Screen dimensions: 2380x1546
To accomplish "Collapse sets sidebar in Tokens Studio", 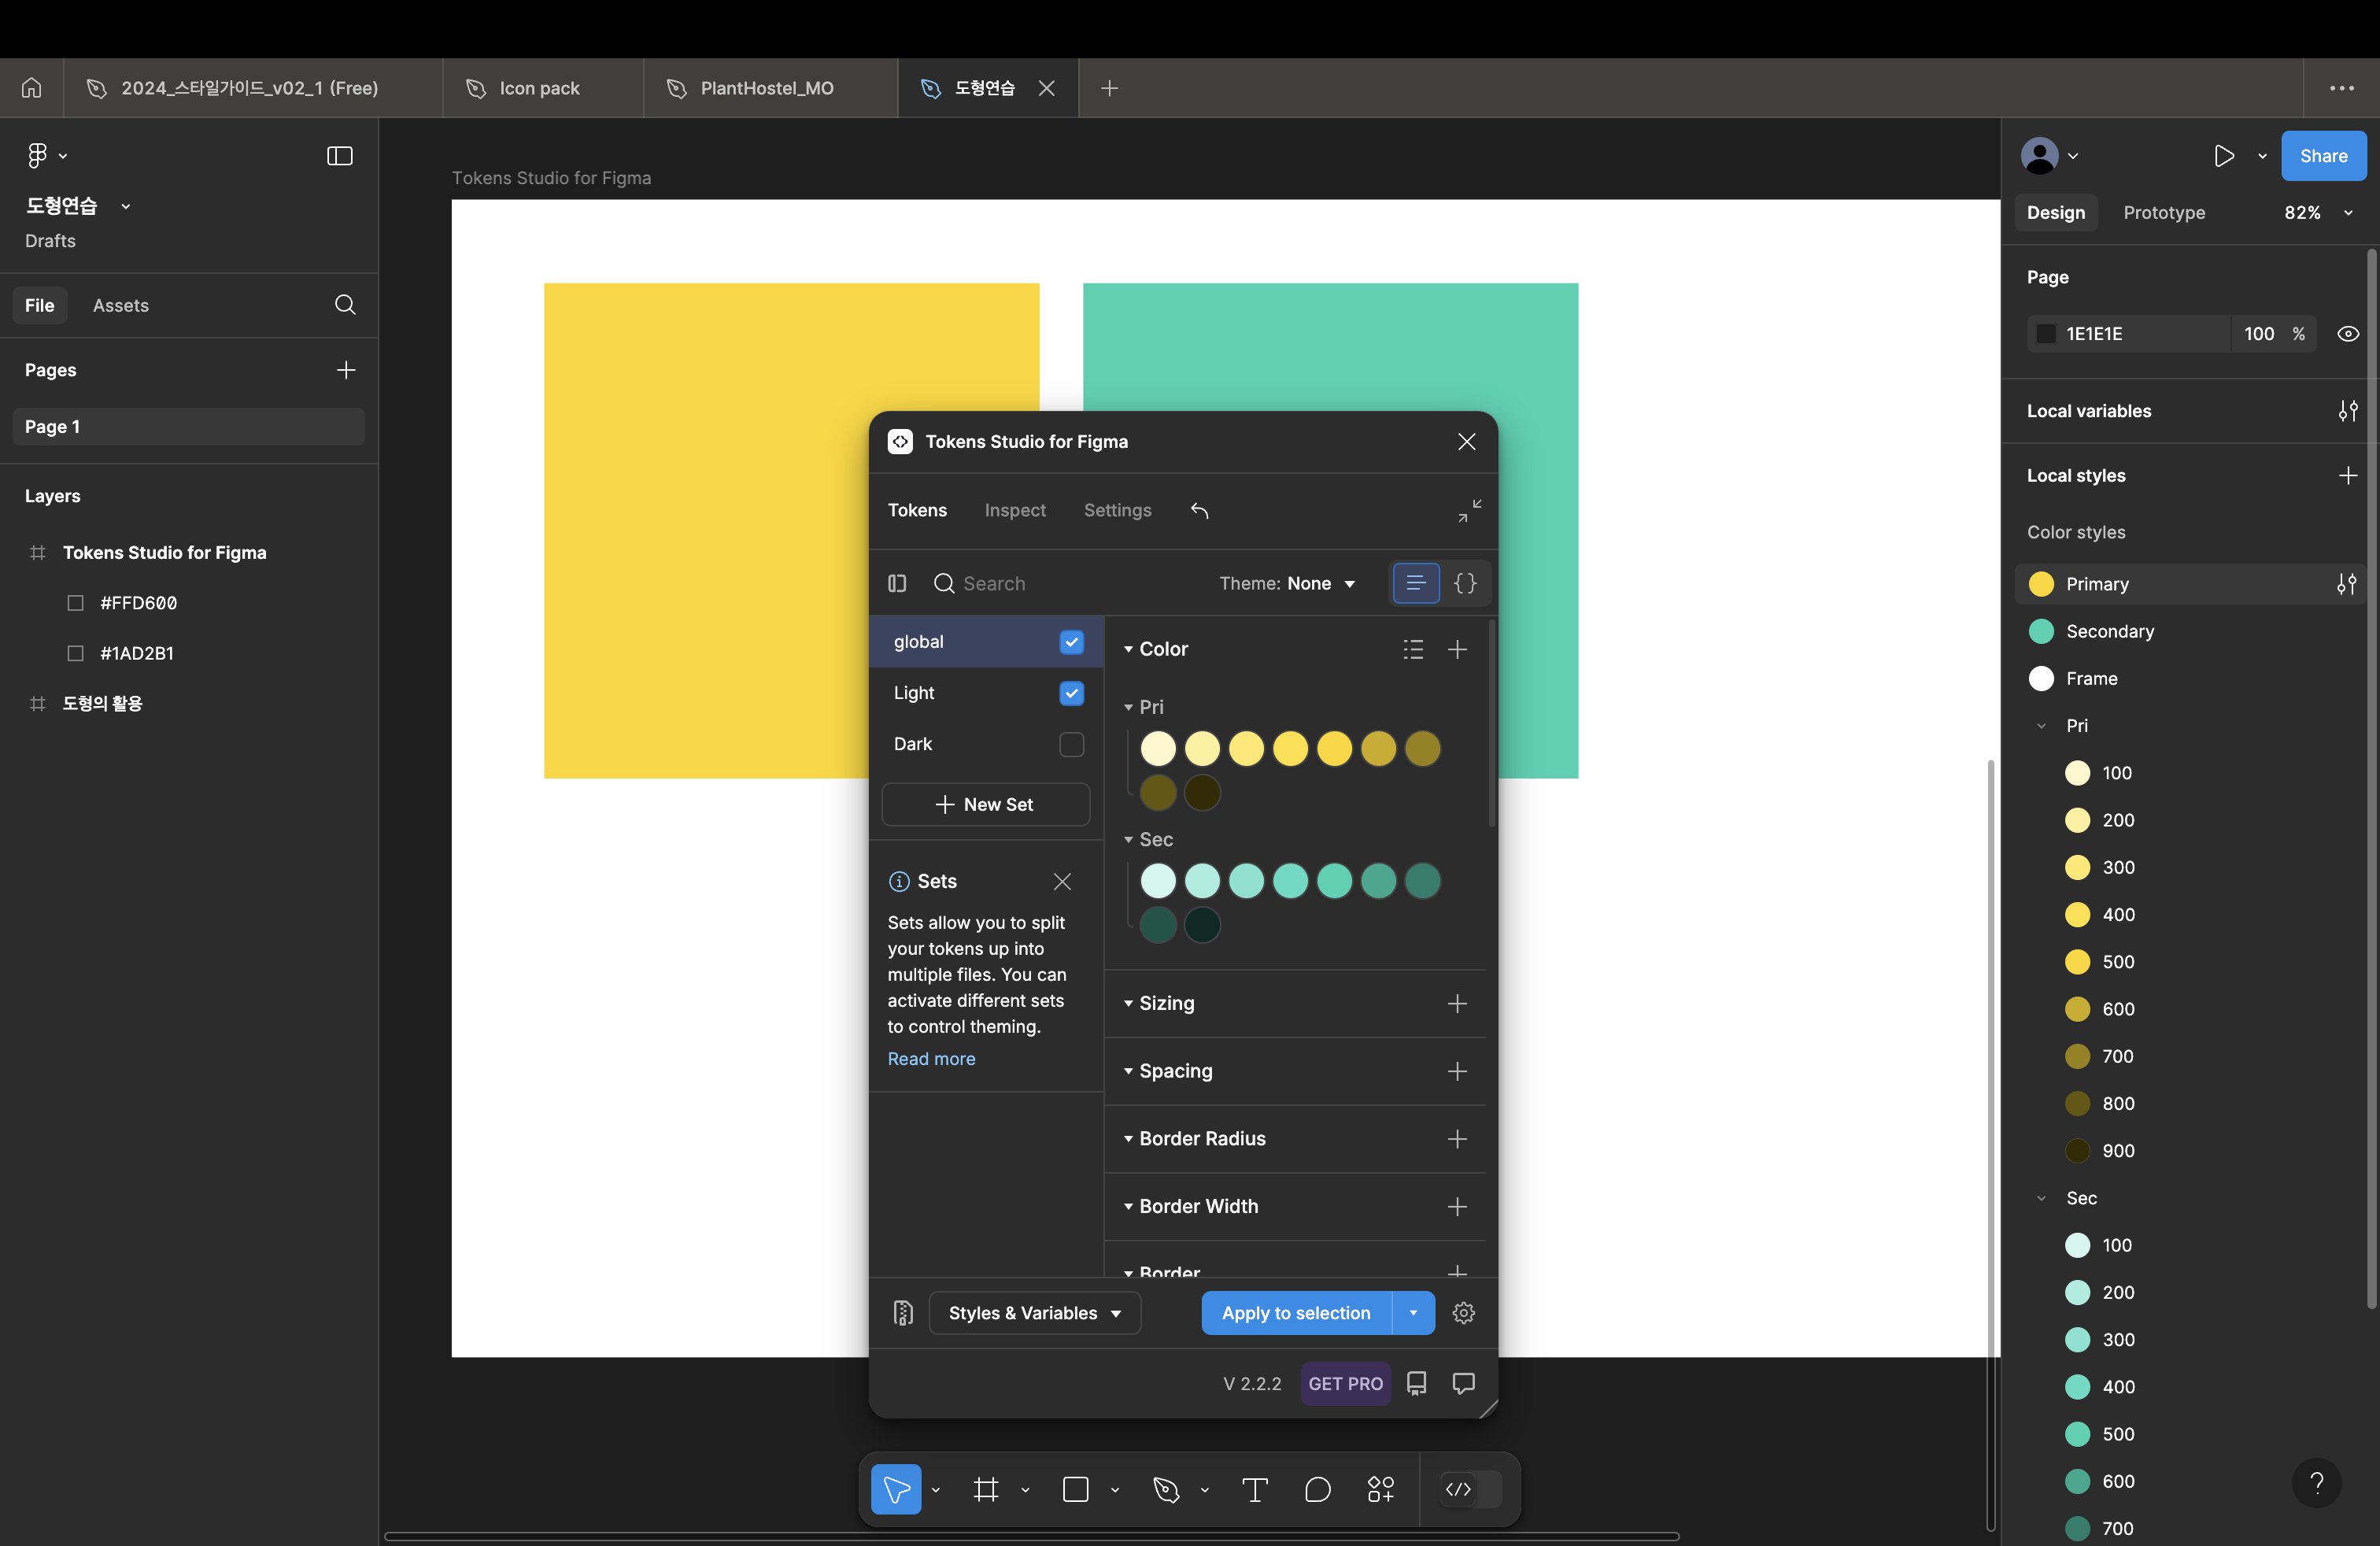I will point(897,583).
